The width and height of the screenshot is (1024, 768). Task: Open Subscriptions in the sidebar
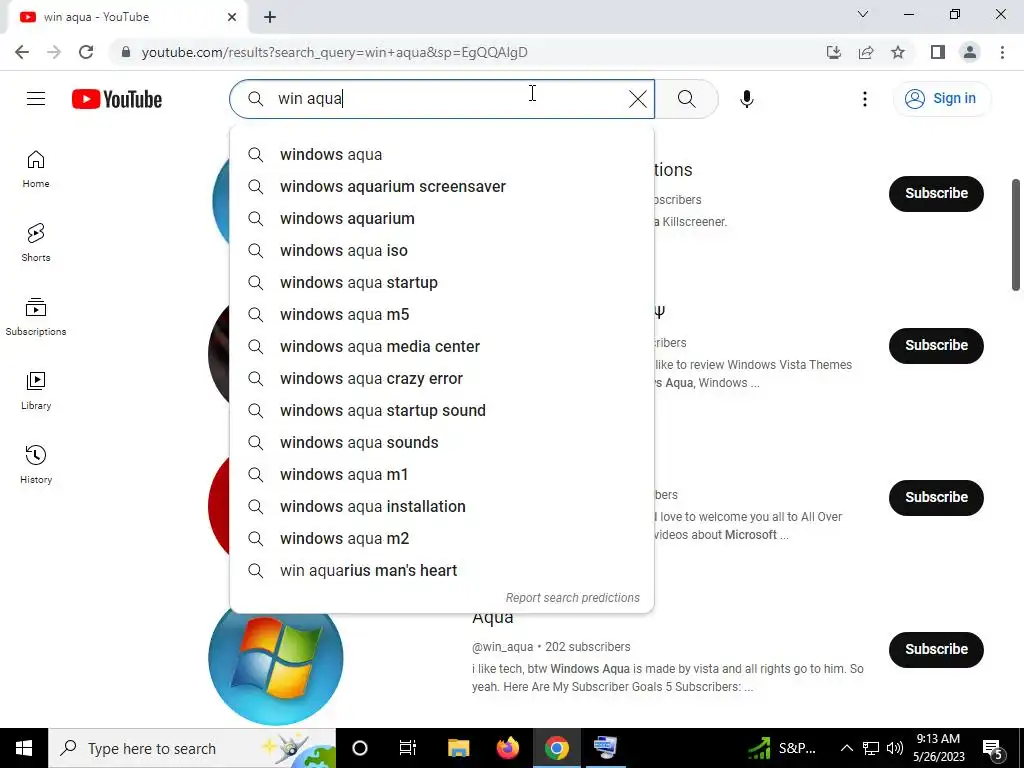pyautogui.click(x=36, y=317)
